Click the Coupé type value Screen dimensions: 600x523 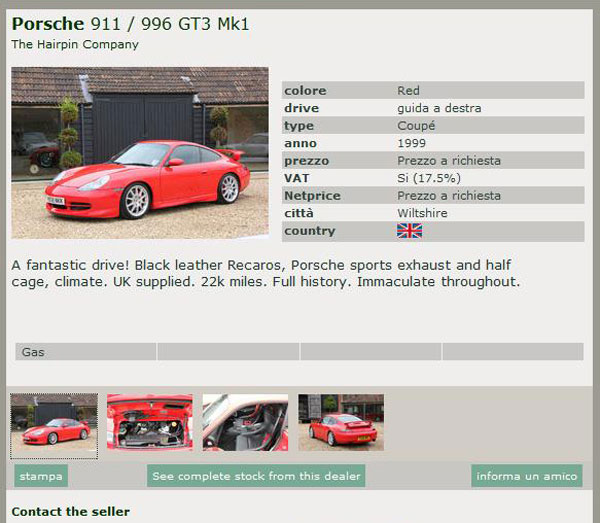tap(416, 125)
